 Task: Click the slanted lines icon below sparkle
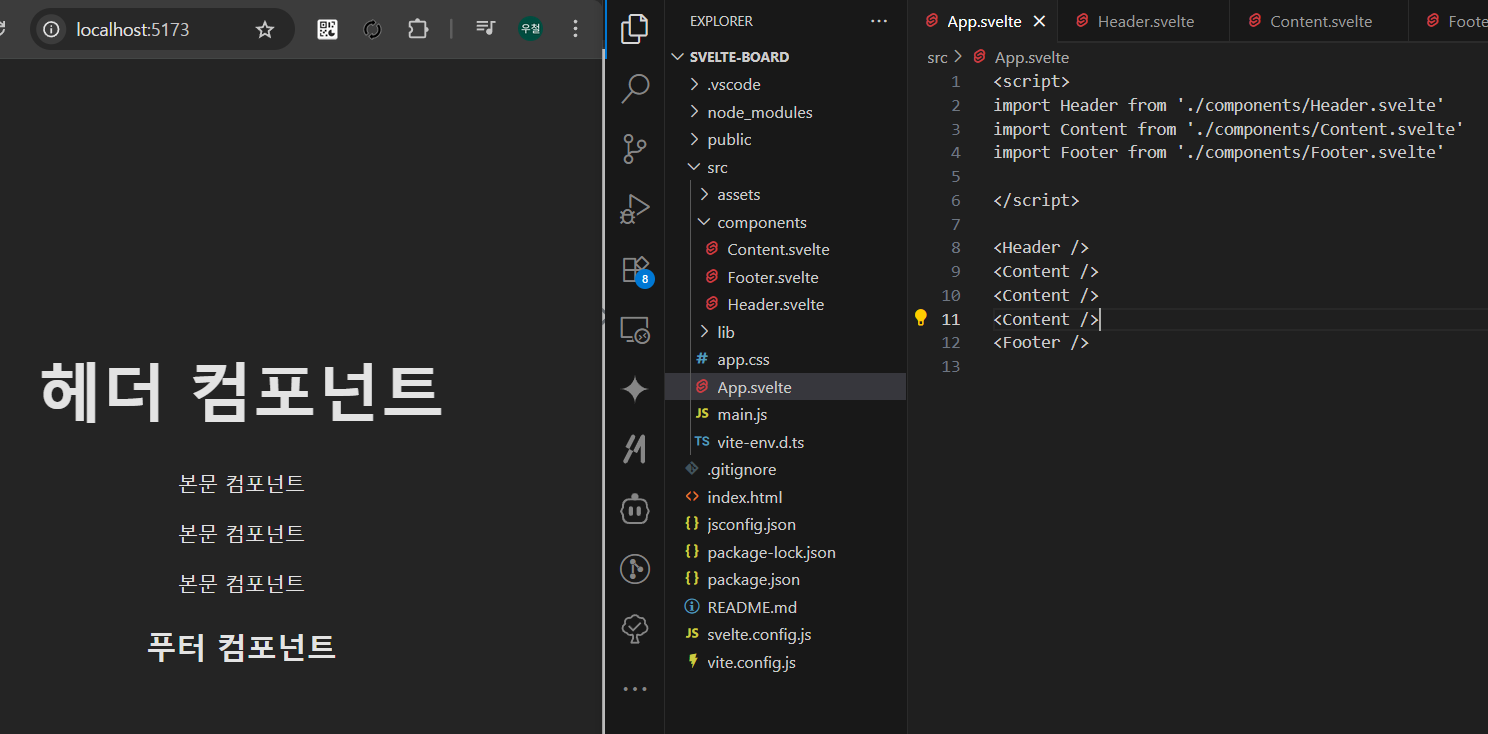(x=635, y=449)
